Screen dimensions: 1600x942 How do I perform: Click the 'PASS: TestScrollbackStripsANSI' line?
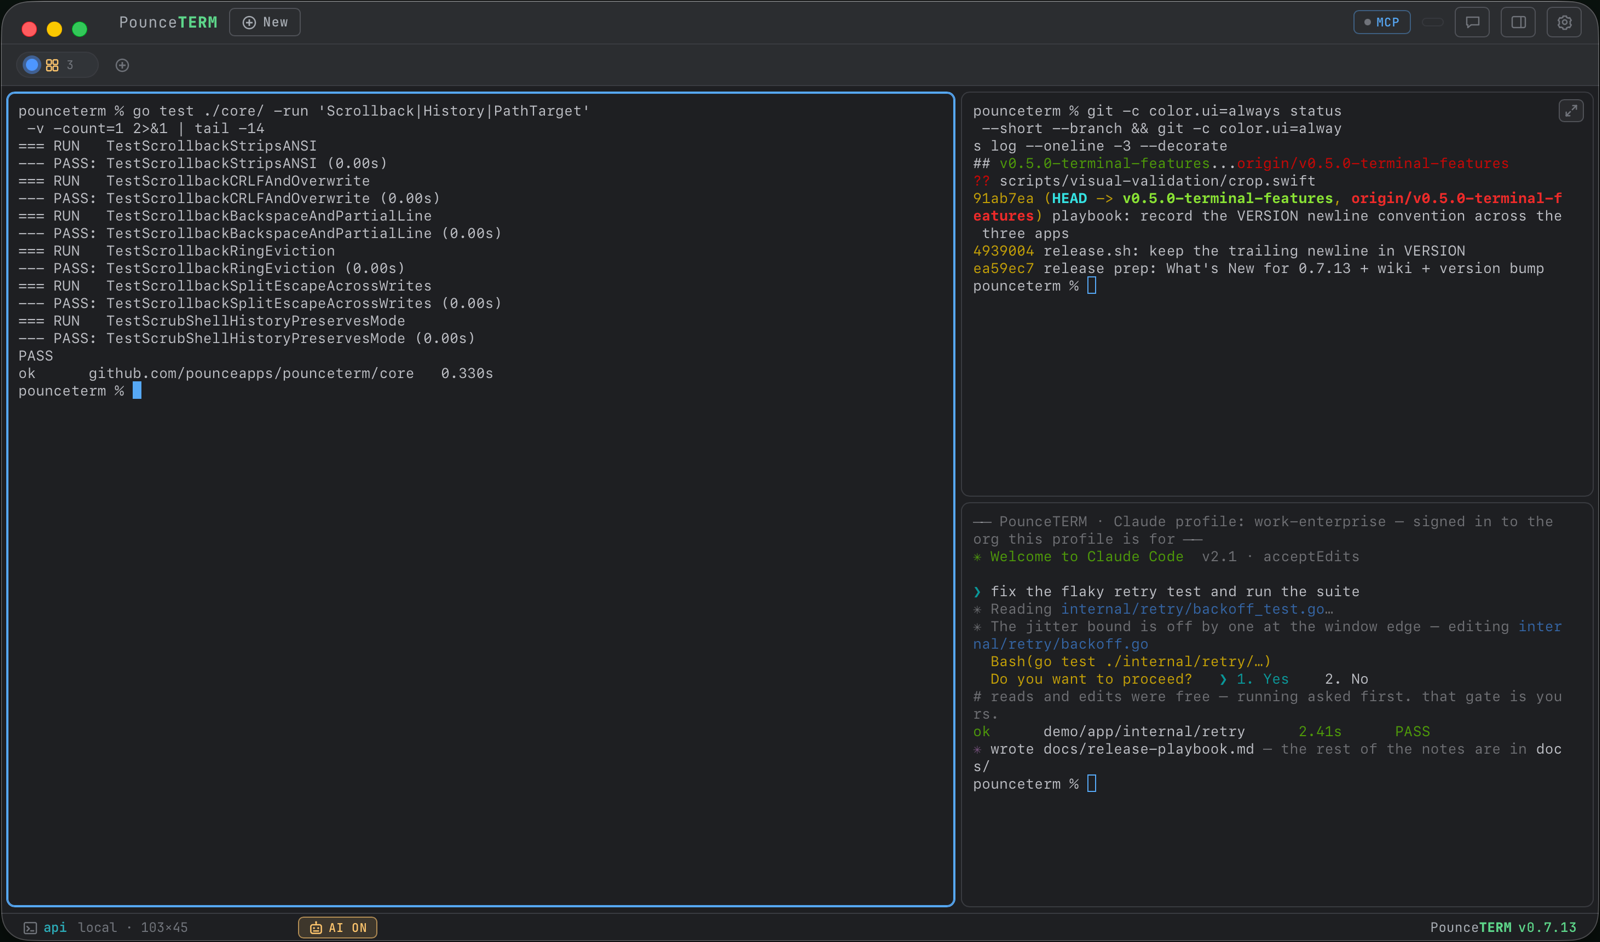(202, 164)
